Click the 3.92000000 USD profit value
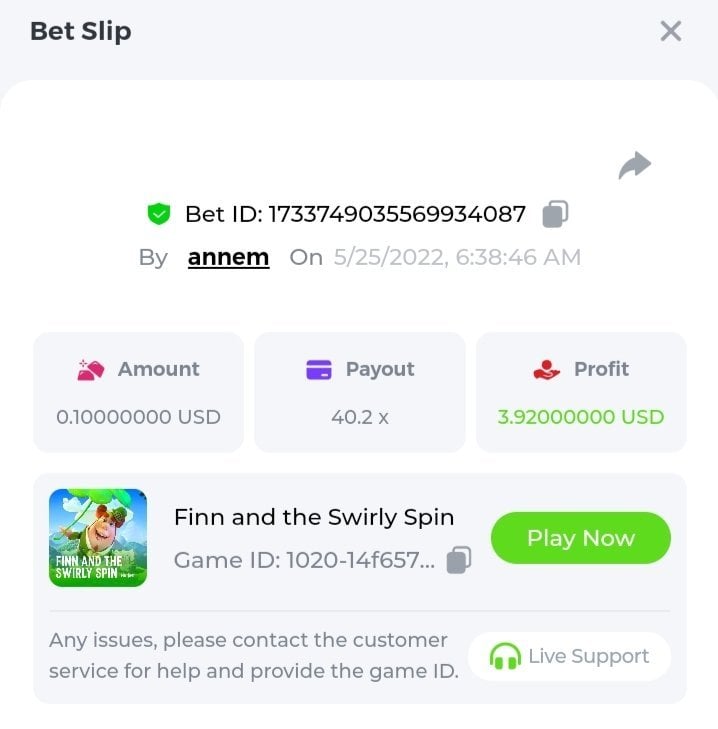Screen dimensions: 718x729 [x=581, y=417]
